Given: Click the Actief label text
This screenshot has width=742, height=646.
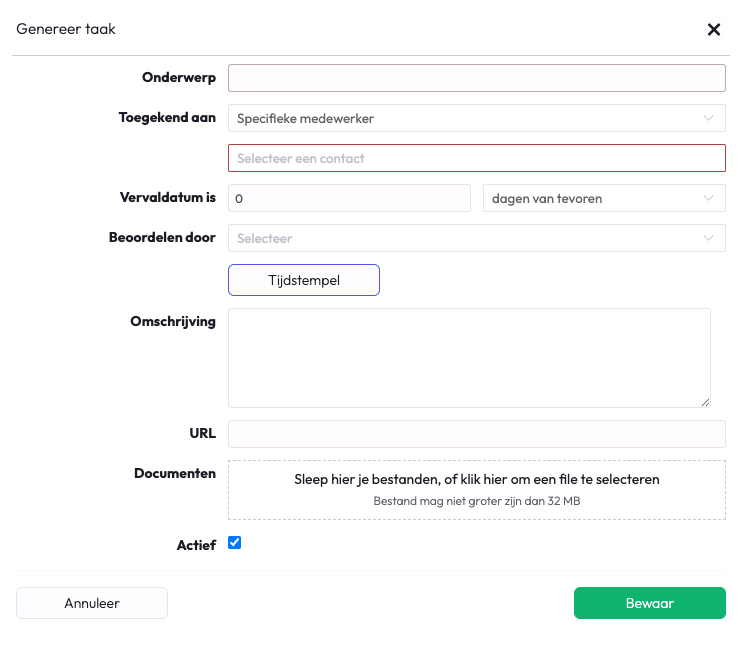Looking at the screenshot, I should coord(196,546).
